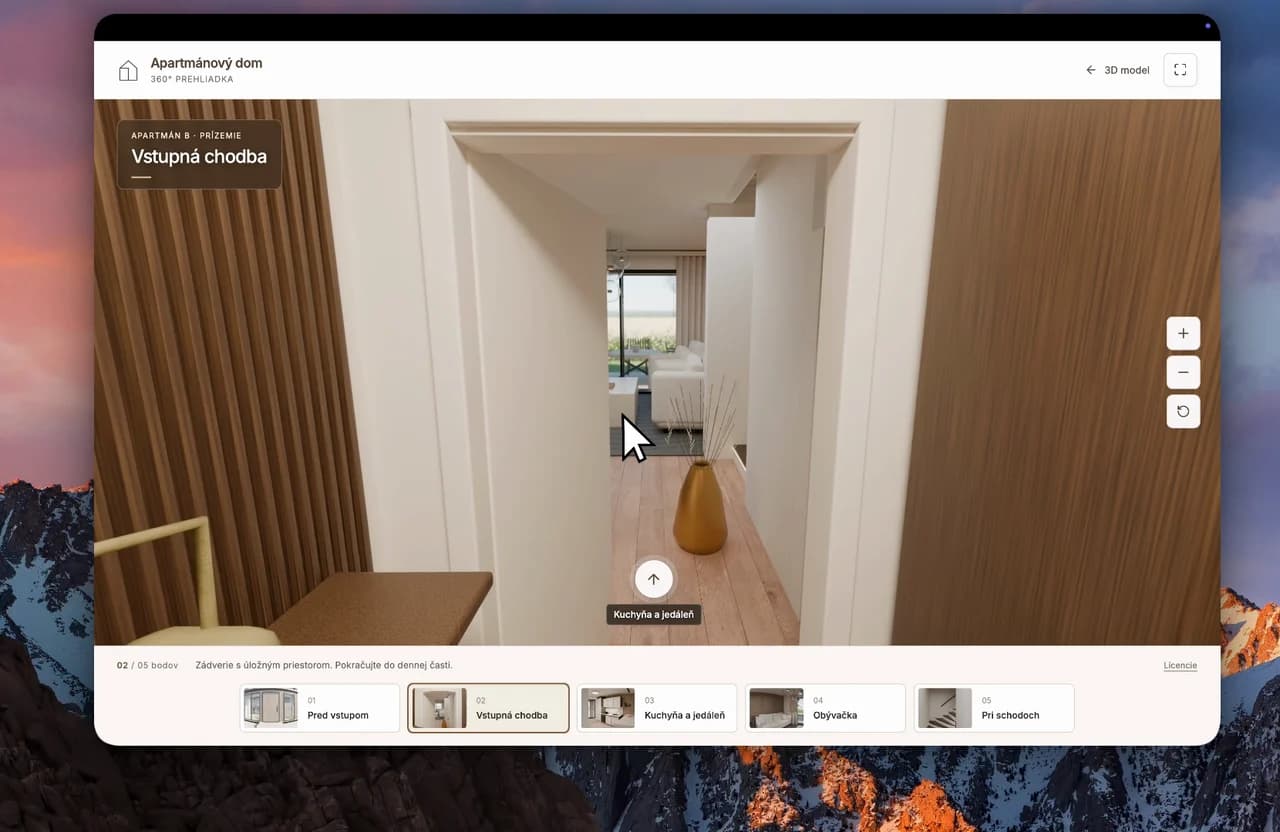Viewport: 1280px width, 832px height.
Task: Select the Vstupná chodba stop
Action: coord(489,708)
